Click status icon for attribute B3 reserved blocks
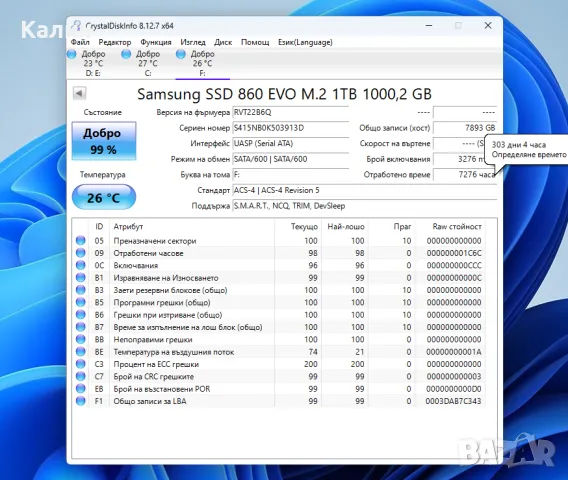The height and width of the screenshot is (480, 568). pyautogui.click(x=81, y=290)
